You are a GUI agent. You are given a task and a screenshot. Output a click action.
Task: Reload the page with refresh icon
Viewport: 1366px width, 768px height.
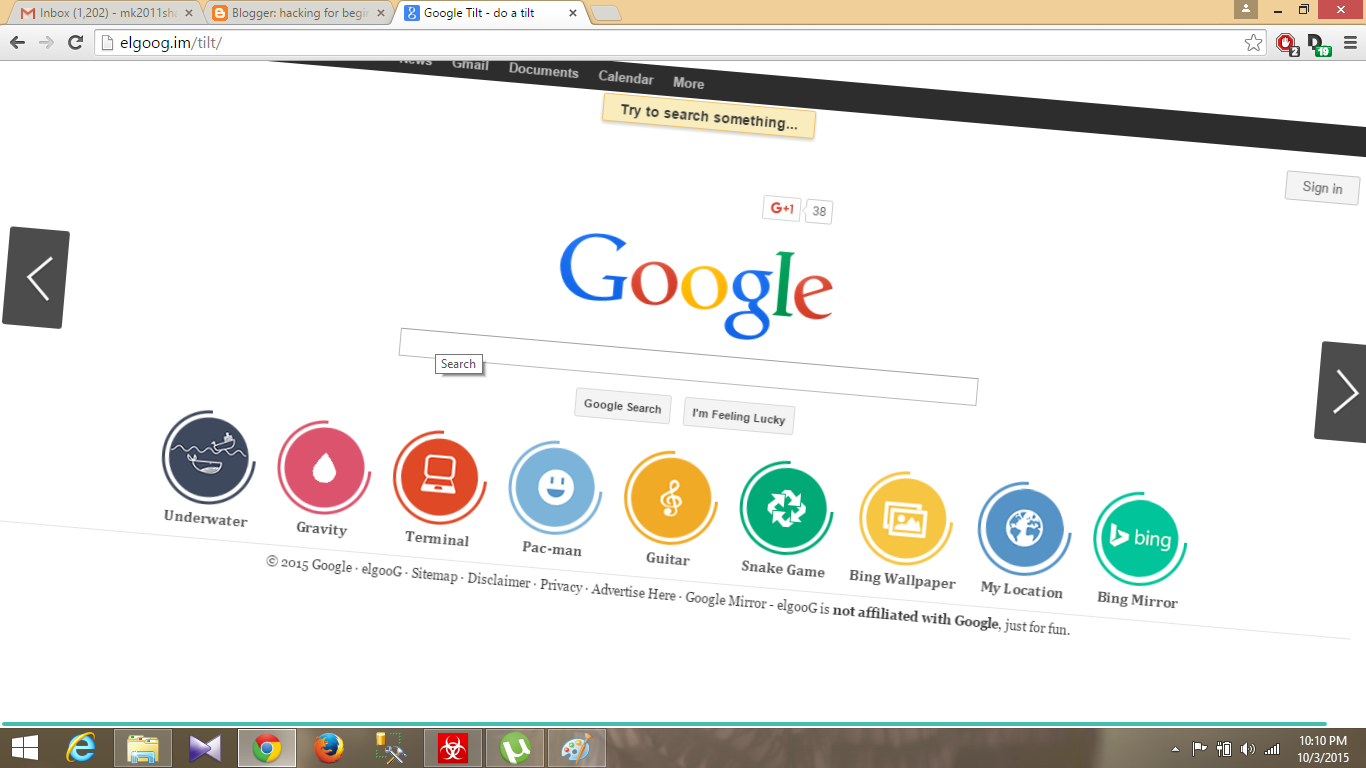(75, 42)
